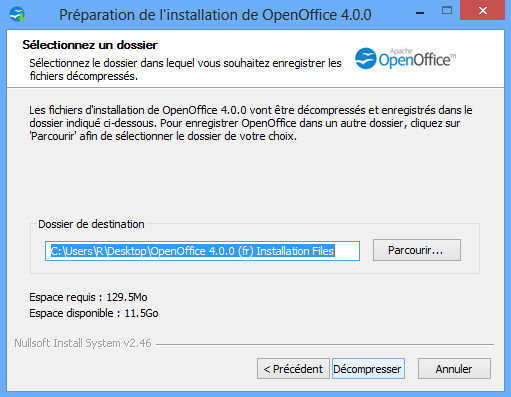
Task: Click the 'Dossier de destination' group label
Action: click(91, 224)
